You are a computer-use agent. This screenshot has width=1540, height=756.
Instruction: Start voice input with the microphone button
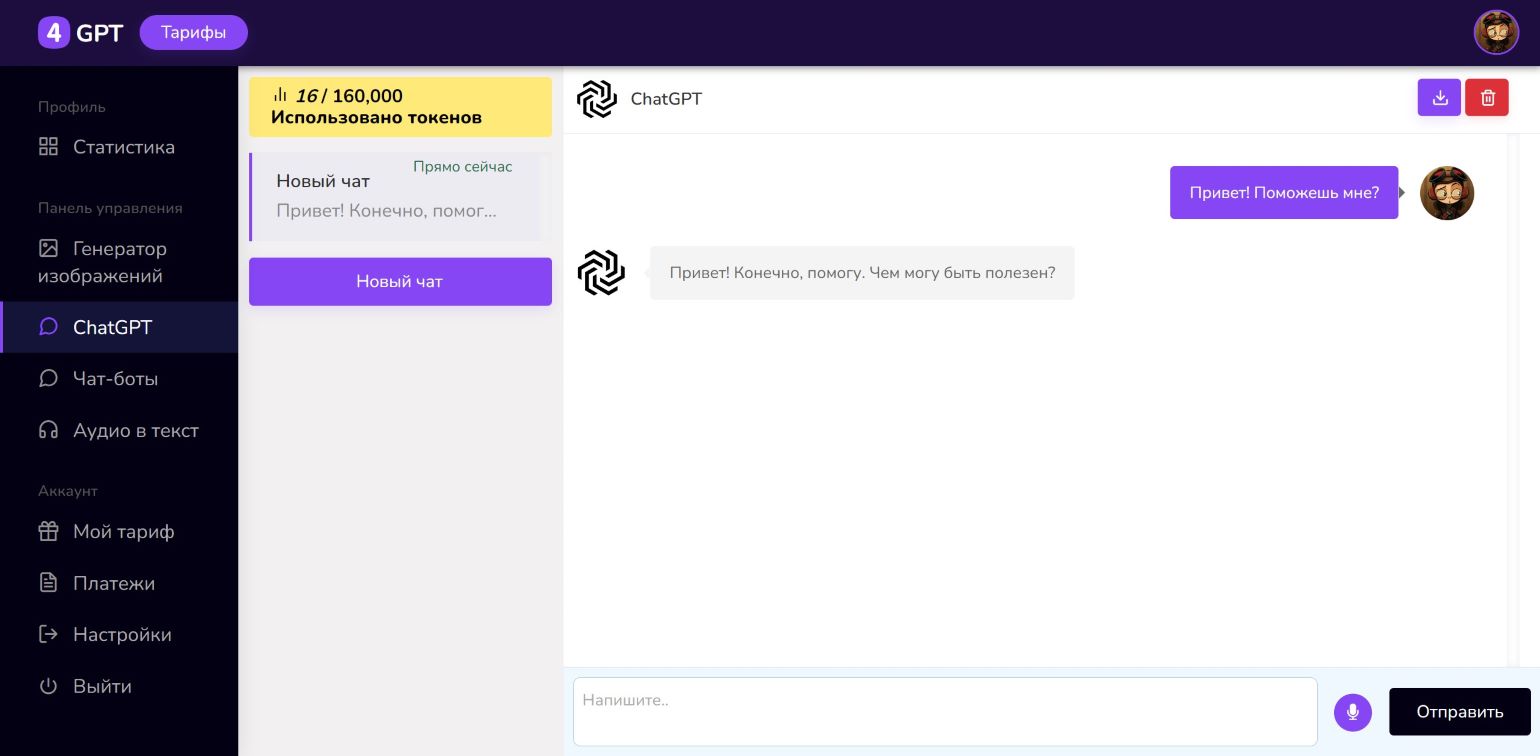(x=1353, y=712)
